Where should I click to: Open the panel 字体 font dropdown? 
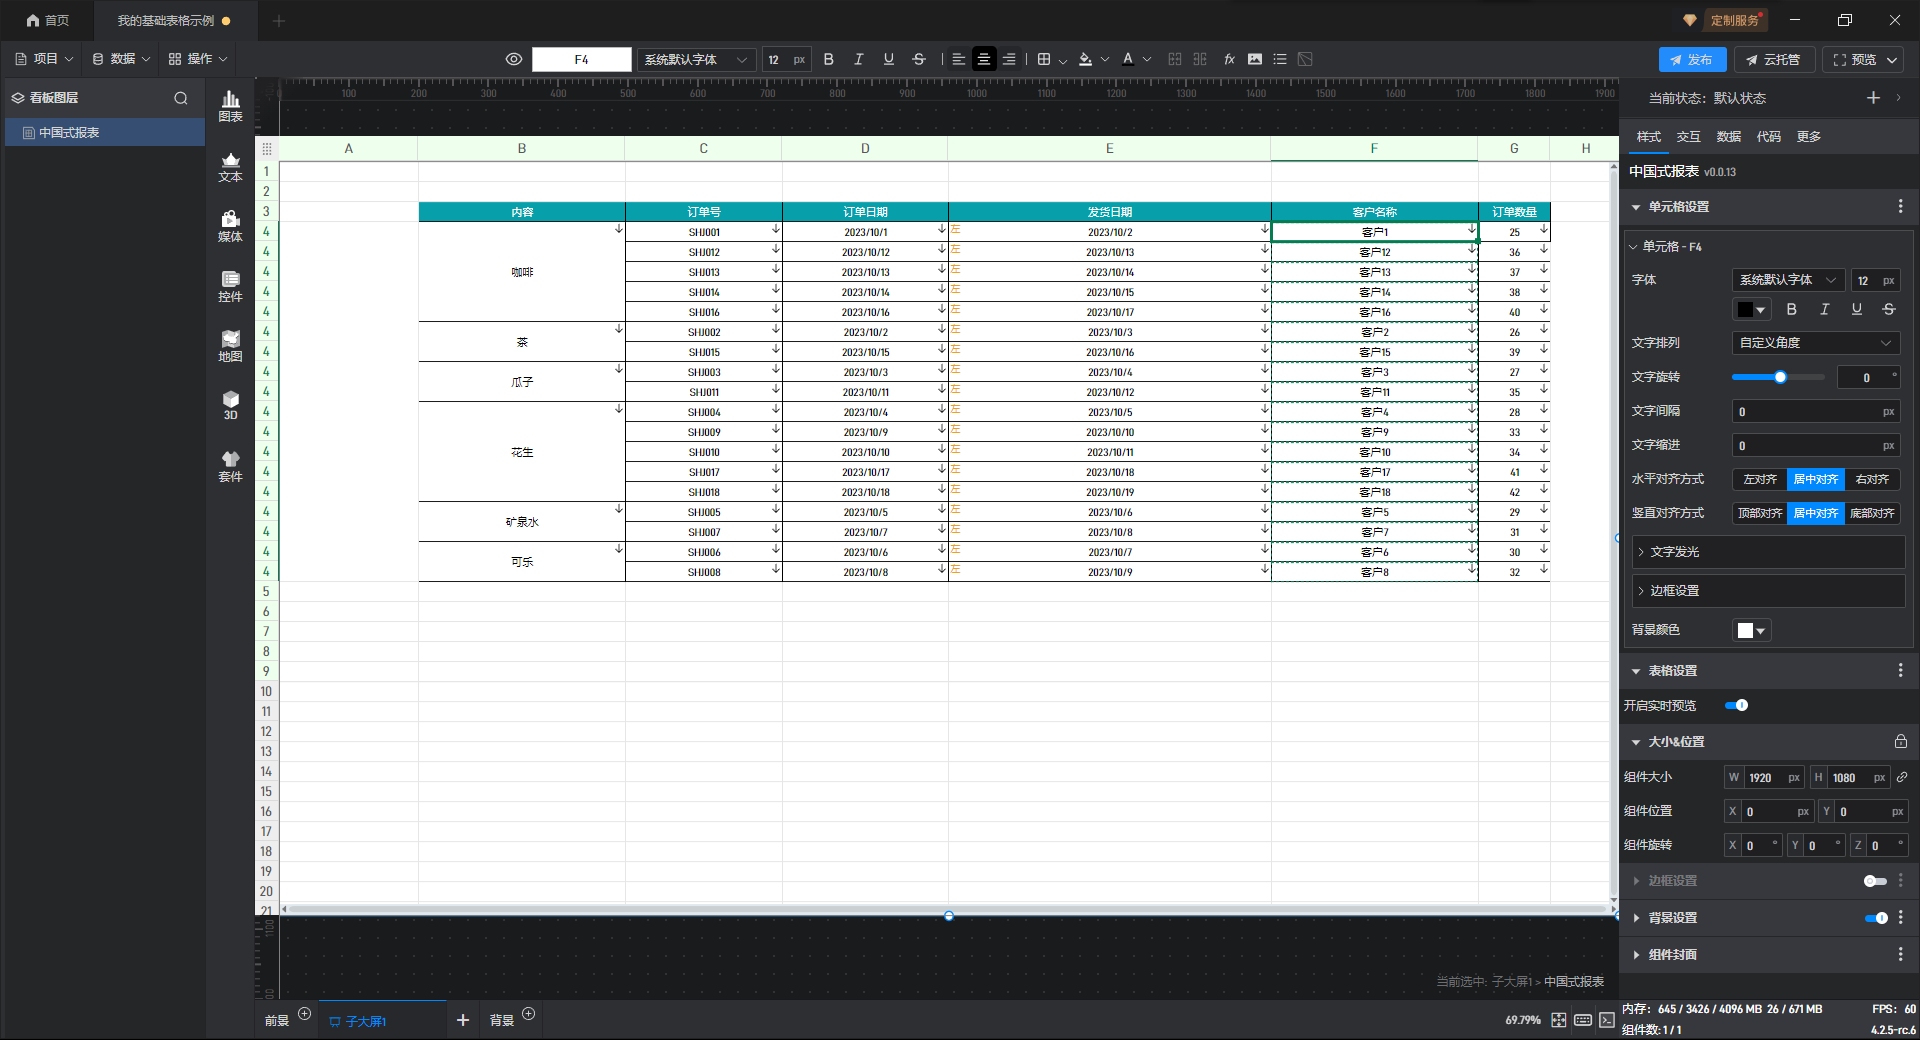[1788, 280]
